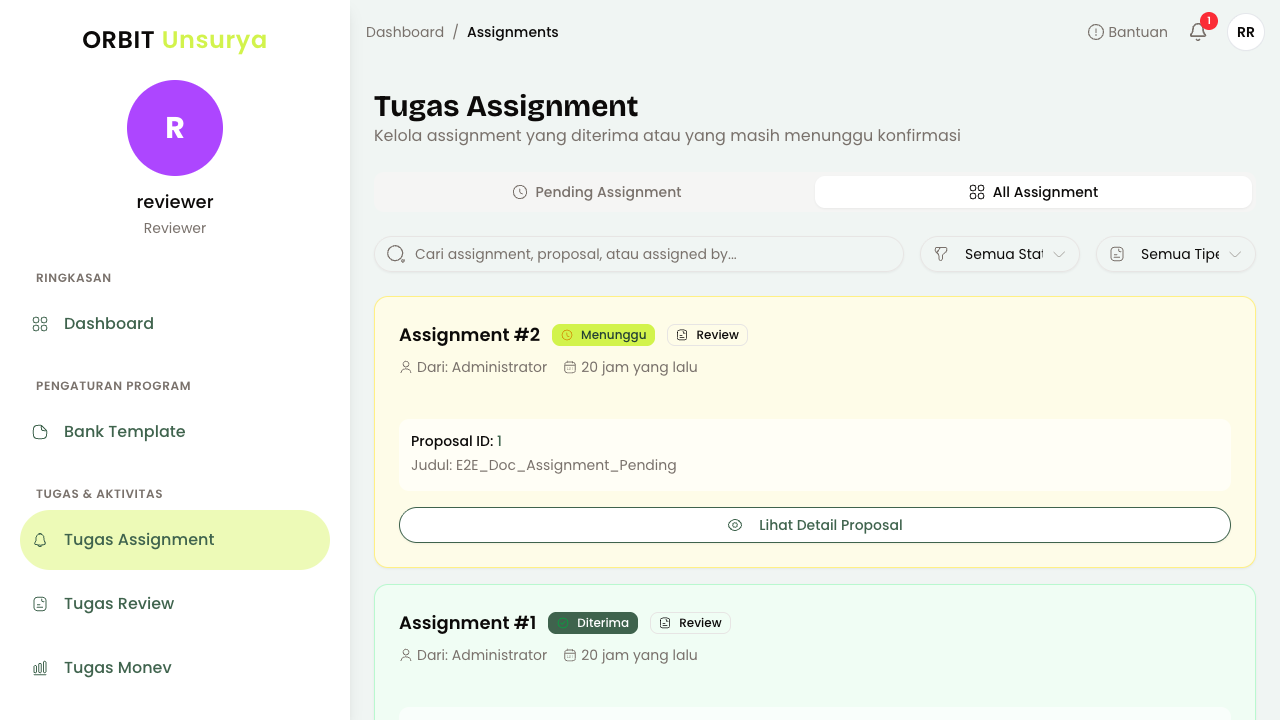Open the RR user avatar menu
The width and height of the screenshot is (1280, 720).
(1246, 32)
